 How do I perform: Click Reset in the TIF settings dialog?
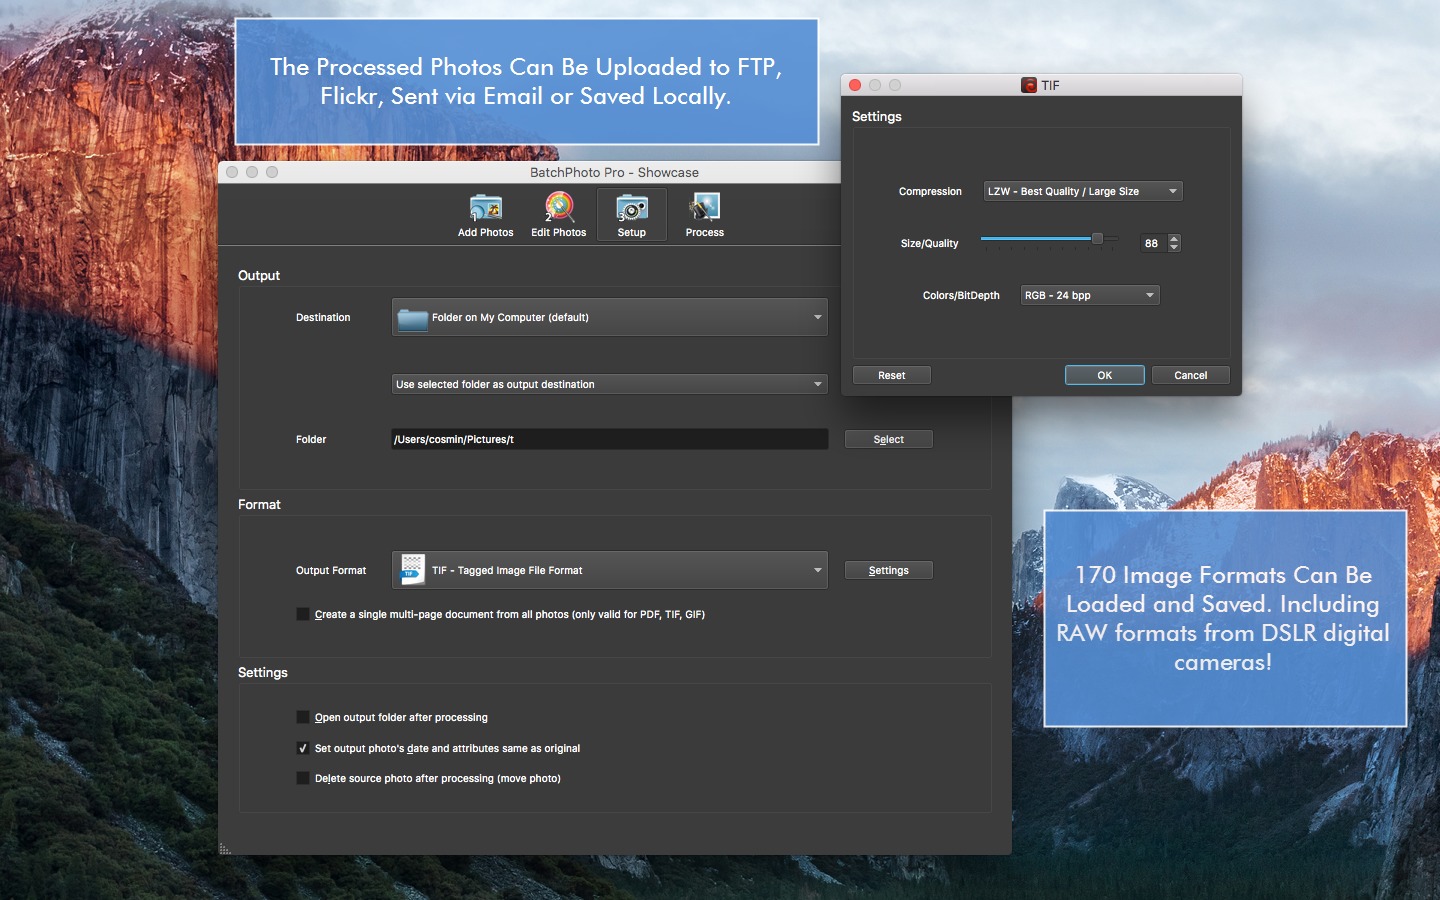(891, 376)
